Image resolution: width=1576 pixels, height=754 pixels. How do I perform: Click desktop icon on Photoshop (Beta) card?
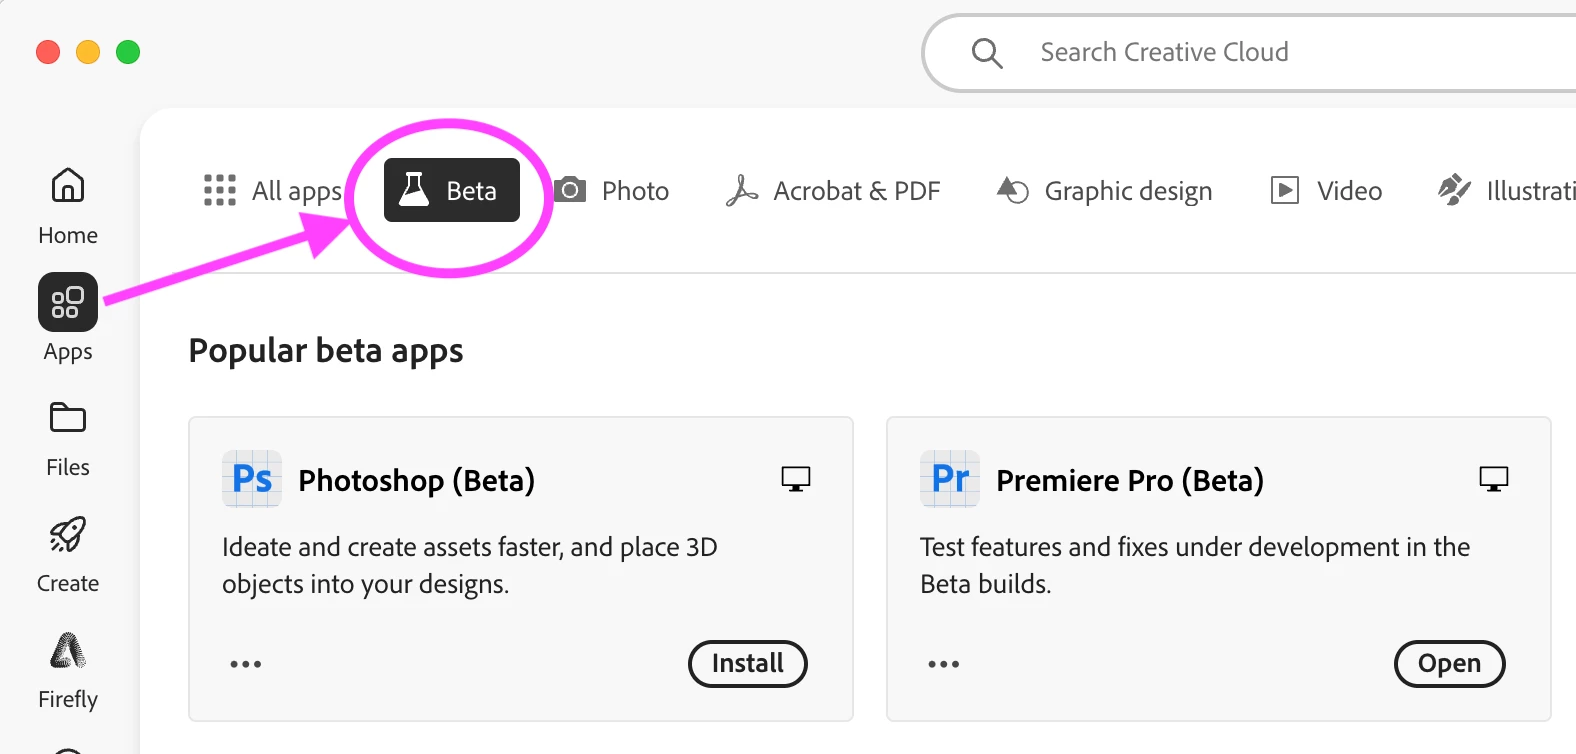coord(796,480)
